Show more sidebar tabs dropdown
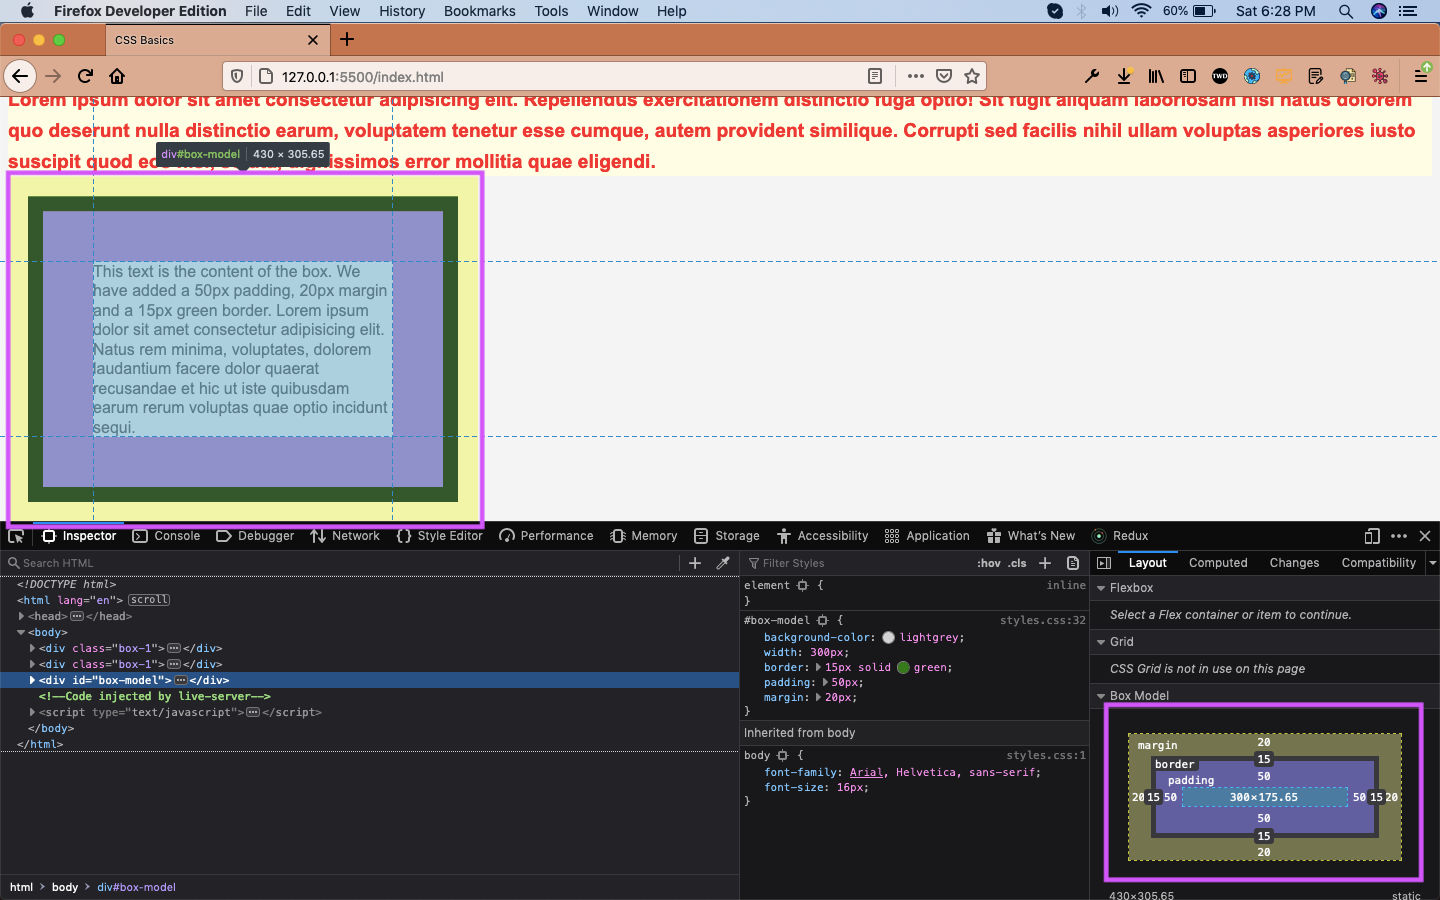Viewport: 1440px width, 900px height. [x=1433, y=563]
